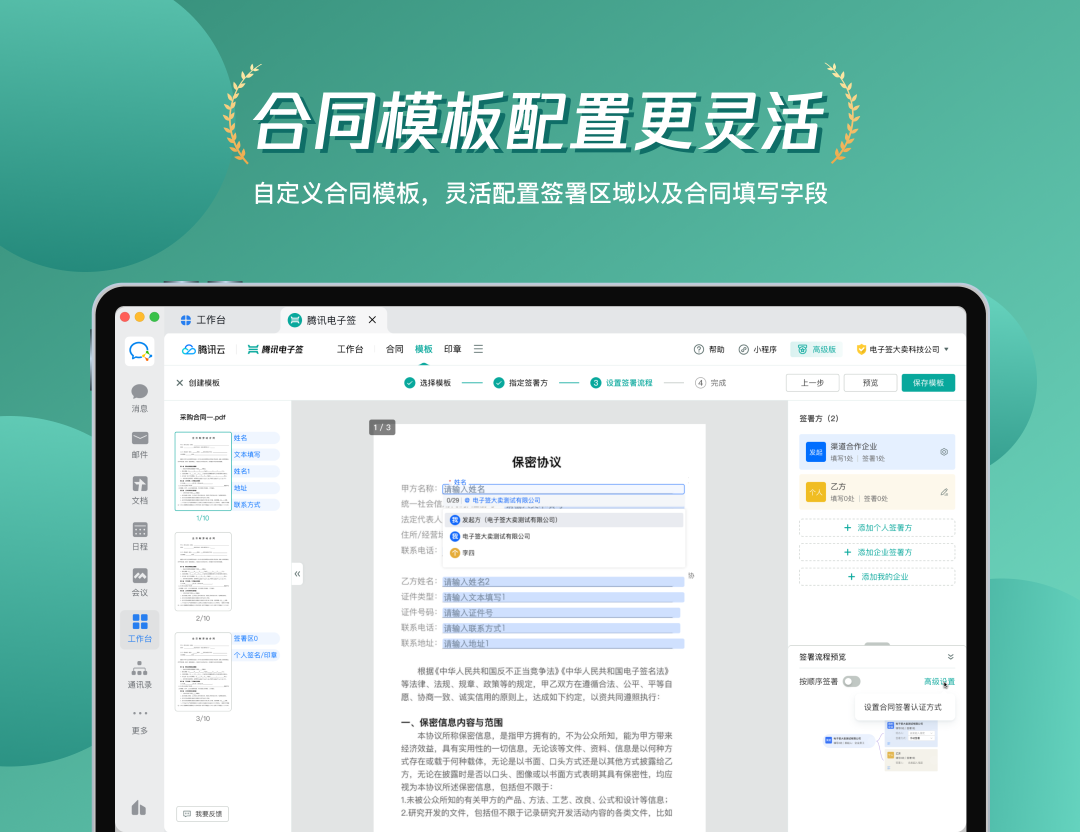Image resolution: width=1080 pixels, height=832 pixels.
Task: Click the blue 发起 badge of 渠道合作企业
Action: pyautogui.click(x=816, y=452)
